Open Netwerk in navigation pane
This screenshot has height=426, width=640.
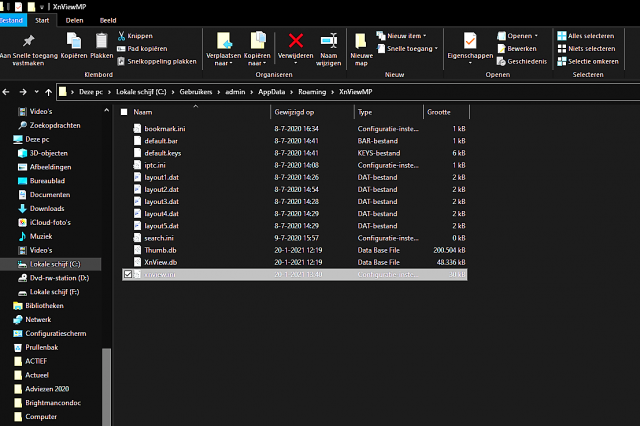coord(32,320)
